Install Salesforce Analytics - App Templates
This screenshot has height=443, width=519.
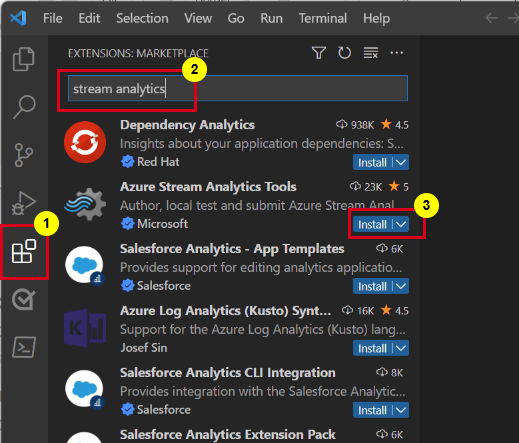[372, 286]
